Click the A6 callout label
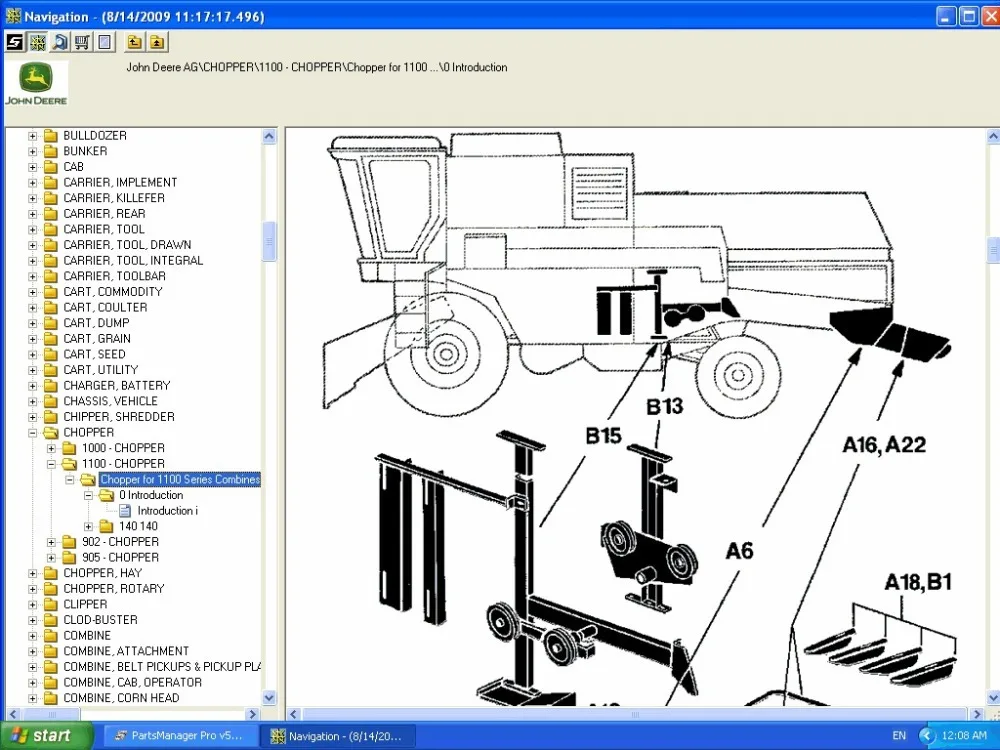1000x750 pixels. 739,550
